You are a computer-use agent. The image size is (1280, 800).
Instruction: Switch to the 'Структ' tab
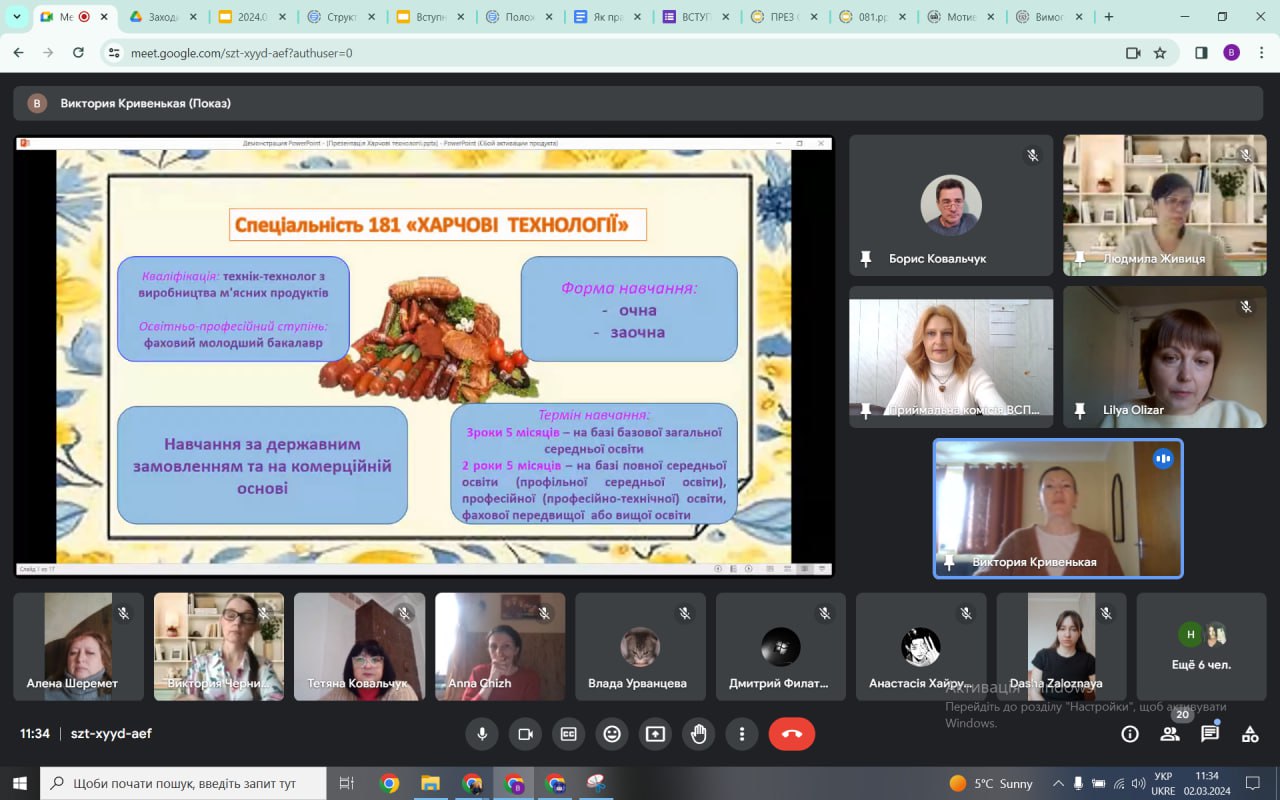[x=341, y=17]
